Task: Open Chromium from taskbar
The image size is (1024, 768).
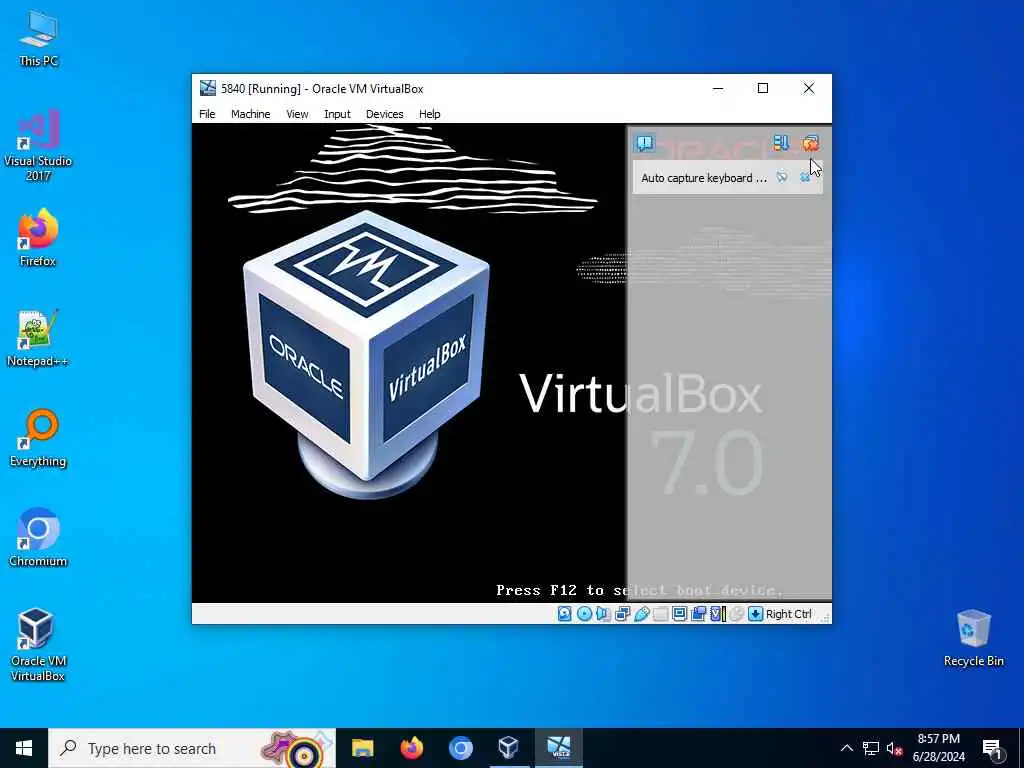Action: click(x=460, y=748)
